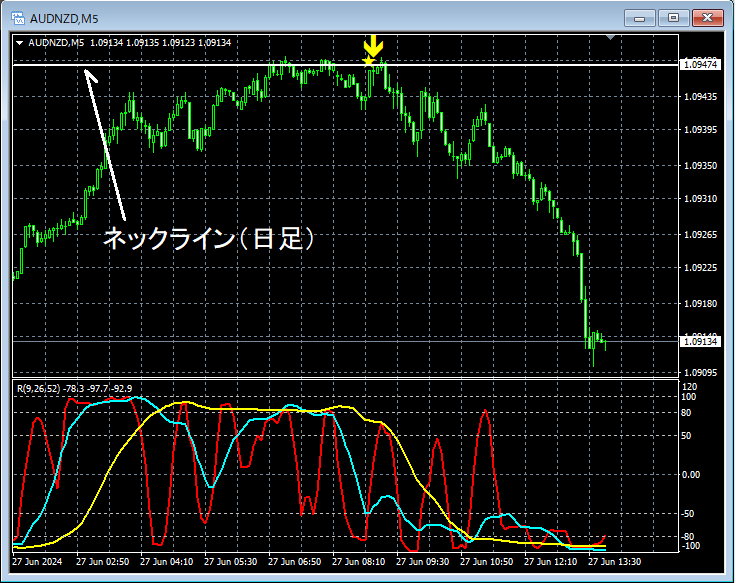736x583 pixels.
Task: Click the 27 Jun 2024 date label
Action: click(x=37, y=562)
